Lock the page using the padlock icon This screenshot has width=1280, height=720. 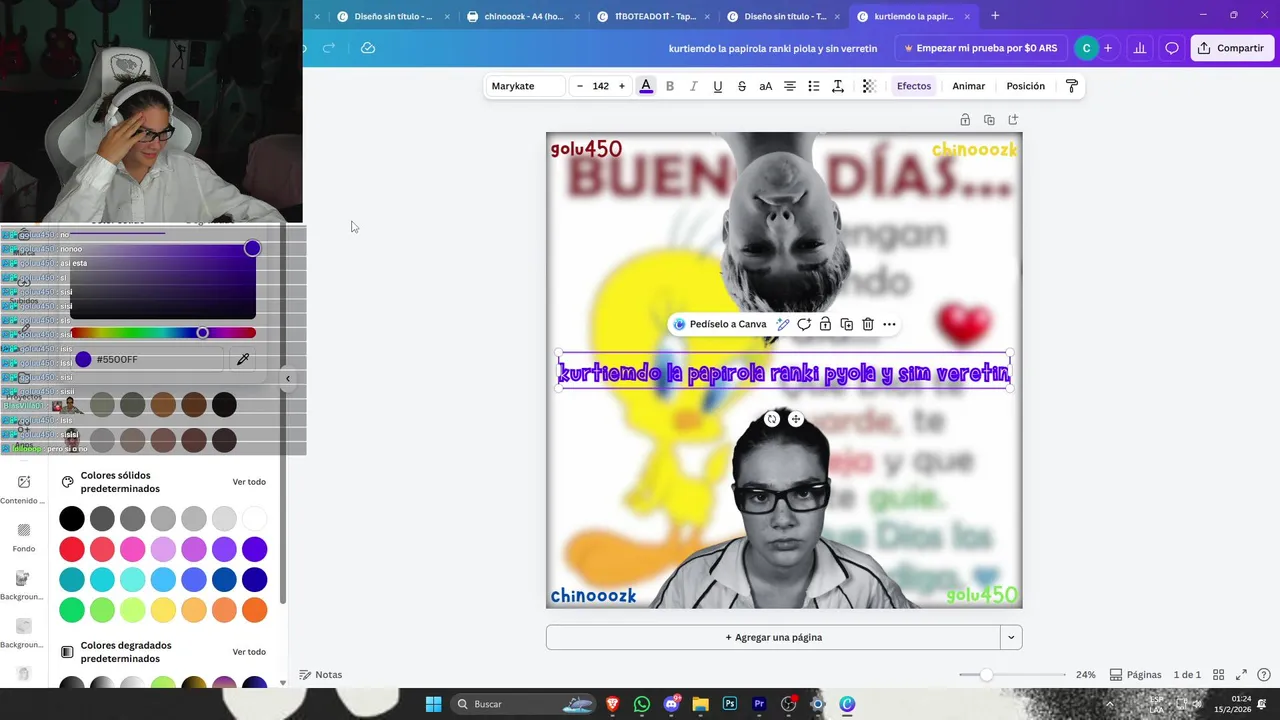tap(965, 120)
